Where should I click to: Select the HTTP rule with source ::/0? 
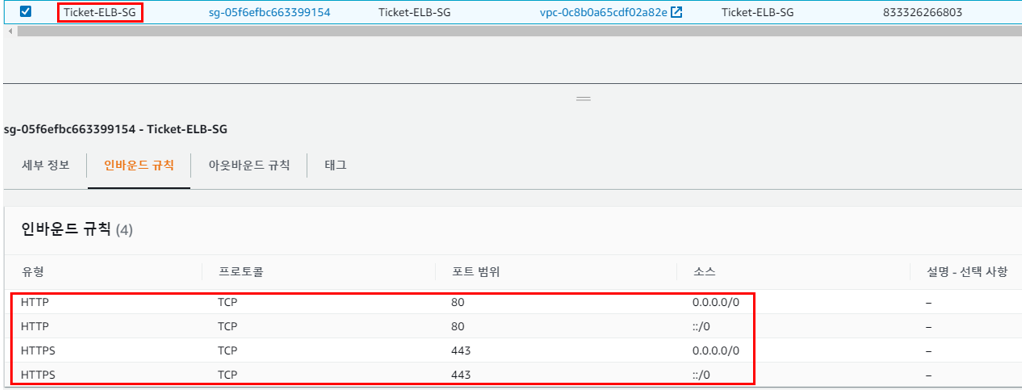[514, 327]
